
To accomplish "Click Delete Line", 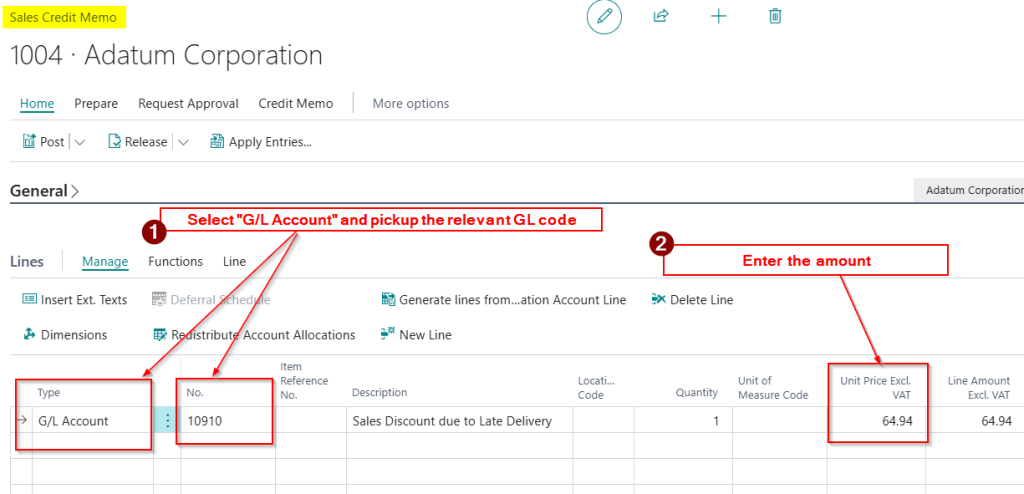I will [692, 299].
